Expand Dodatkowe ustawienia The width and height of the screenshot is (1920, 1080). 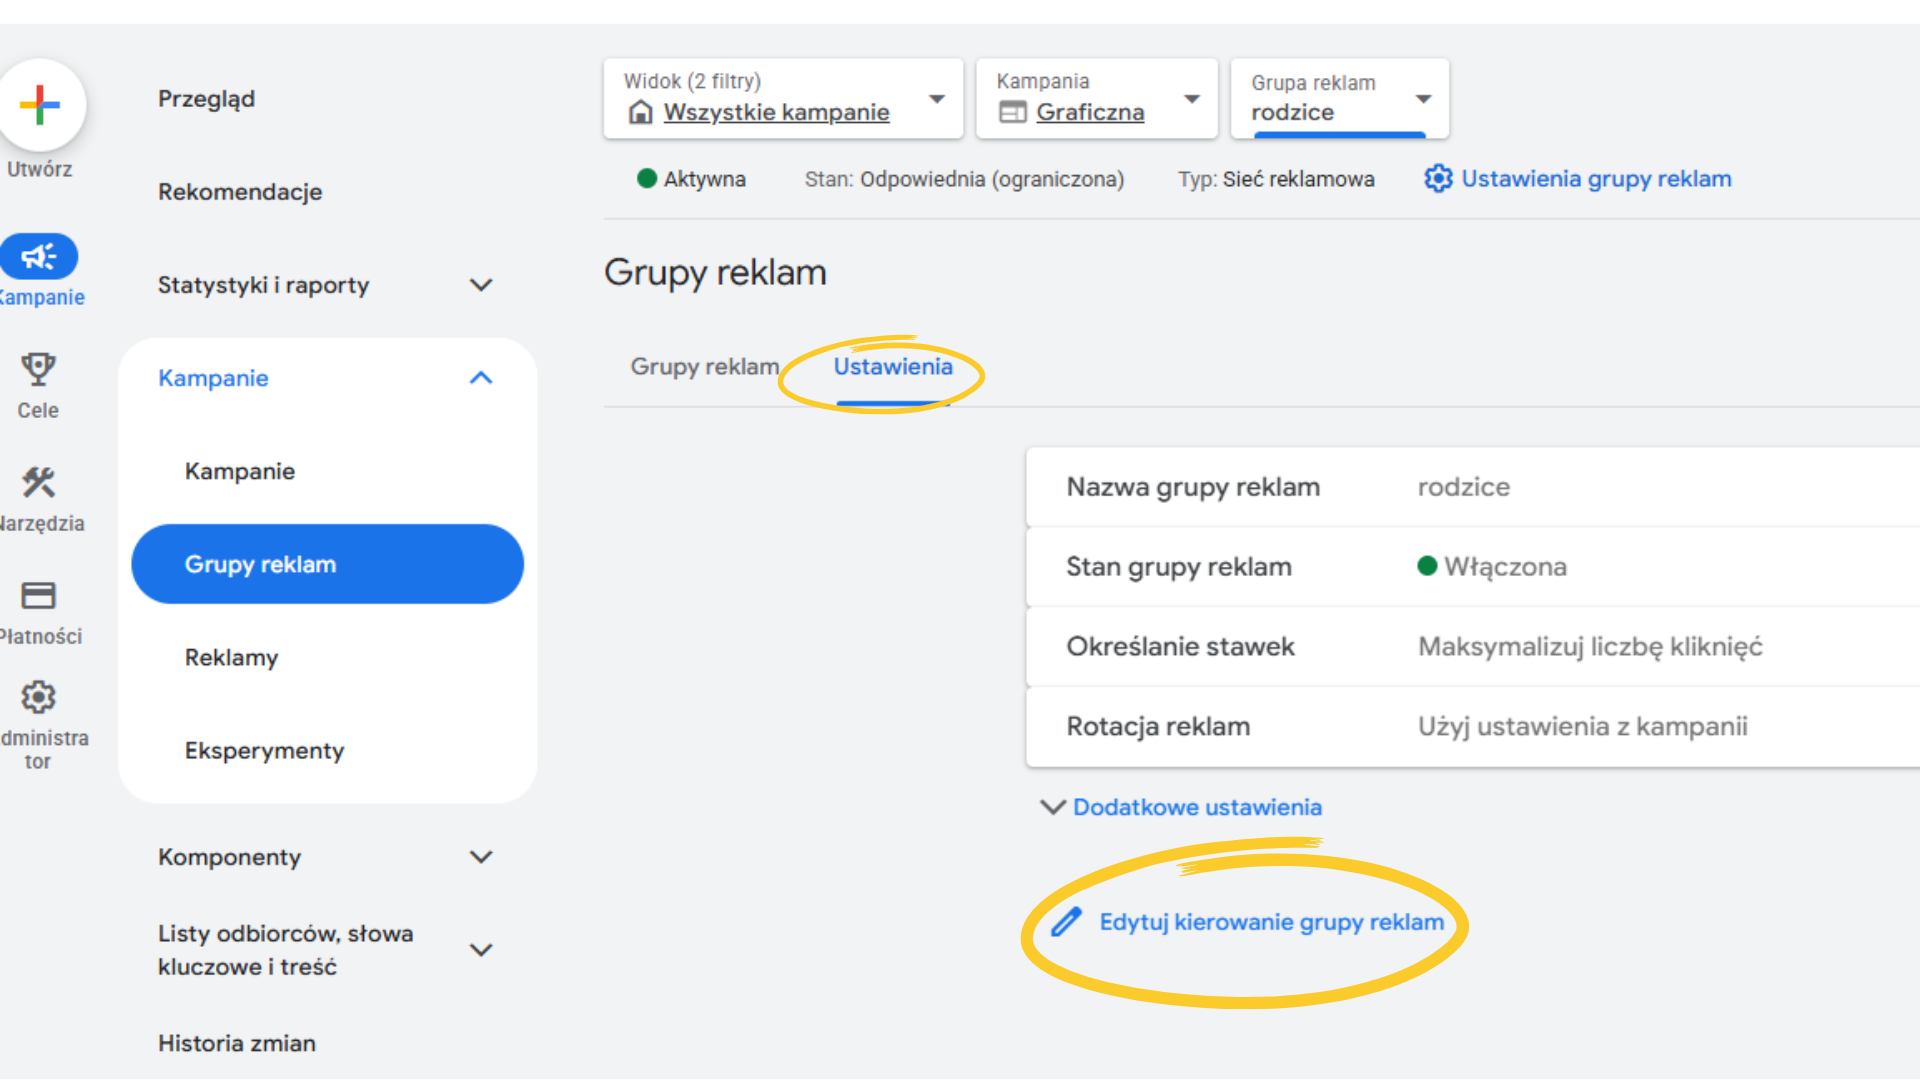(x=1196, y=807)
